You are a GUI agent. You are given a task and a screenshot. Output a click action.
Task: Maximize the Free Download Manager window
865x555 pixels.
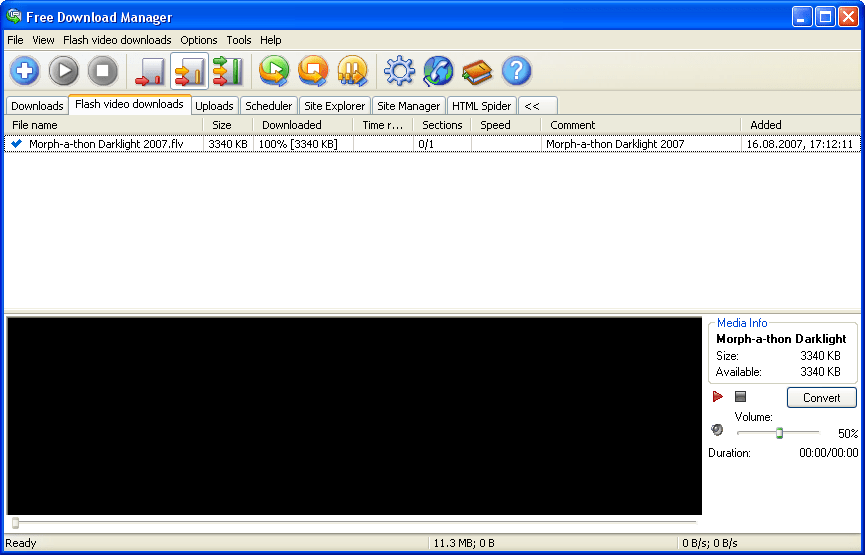(825, 17)
